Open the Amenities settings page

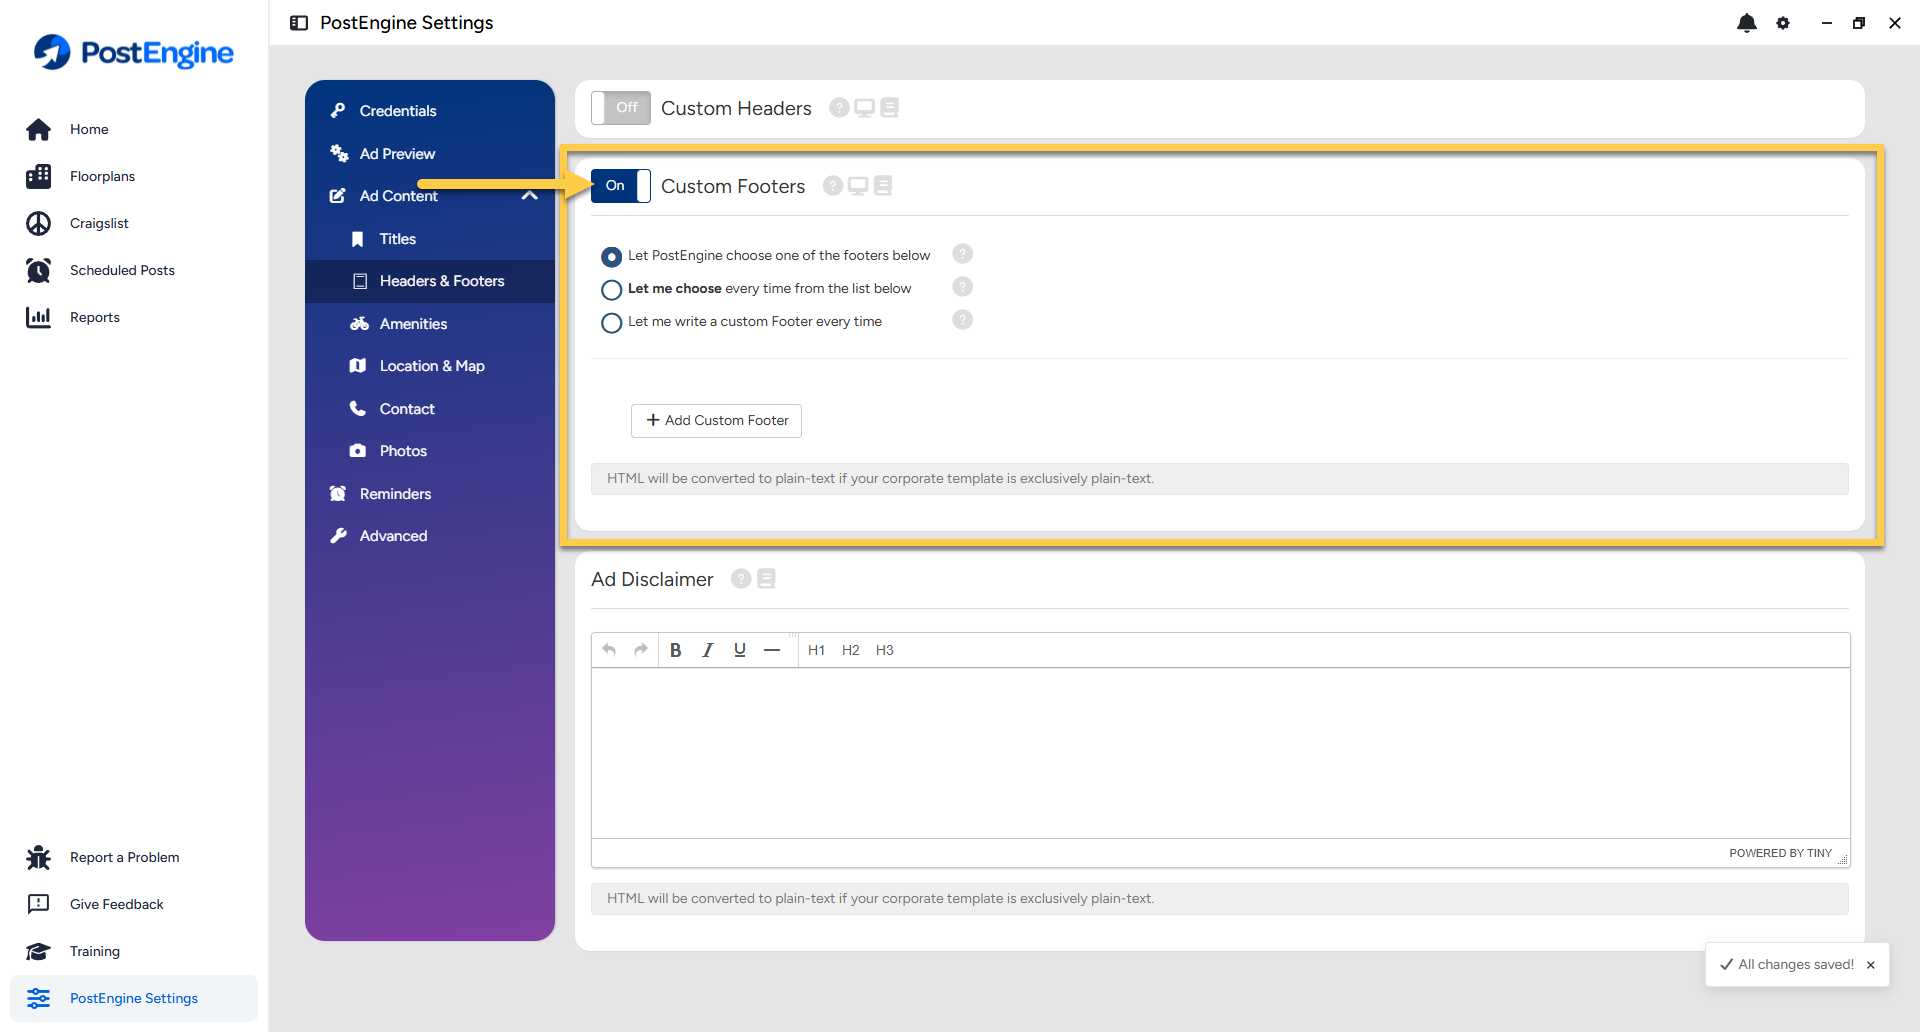click(430, 324)
